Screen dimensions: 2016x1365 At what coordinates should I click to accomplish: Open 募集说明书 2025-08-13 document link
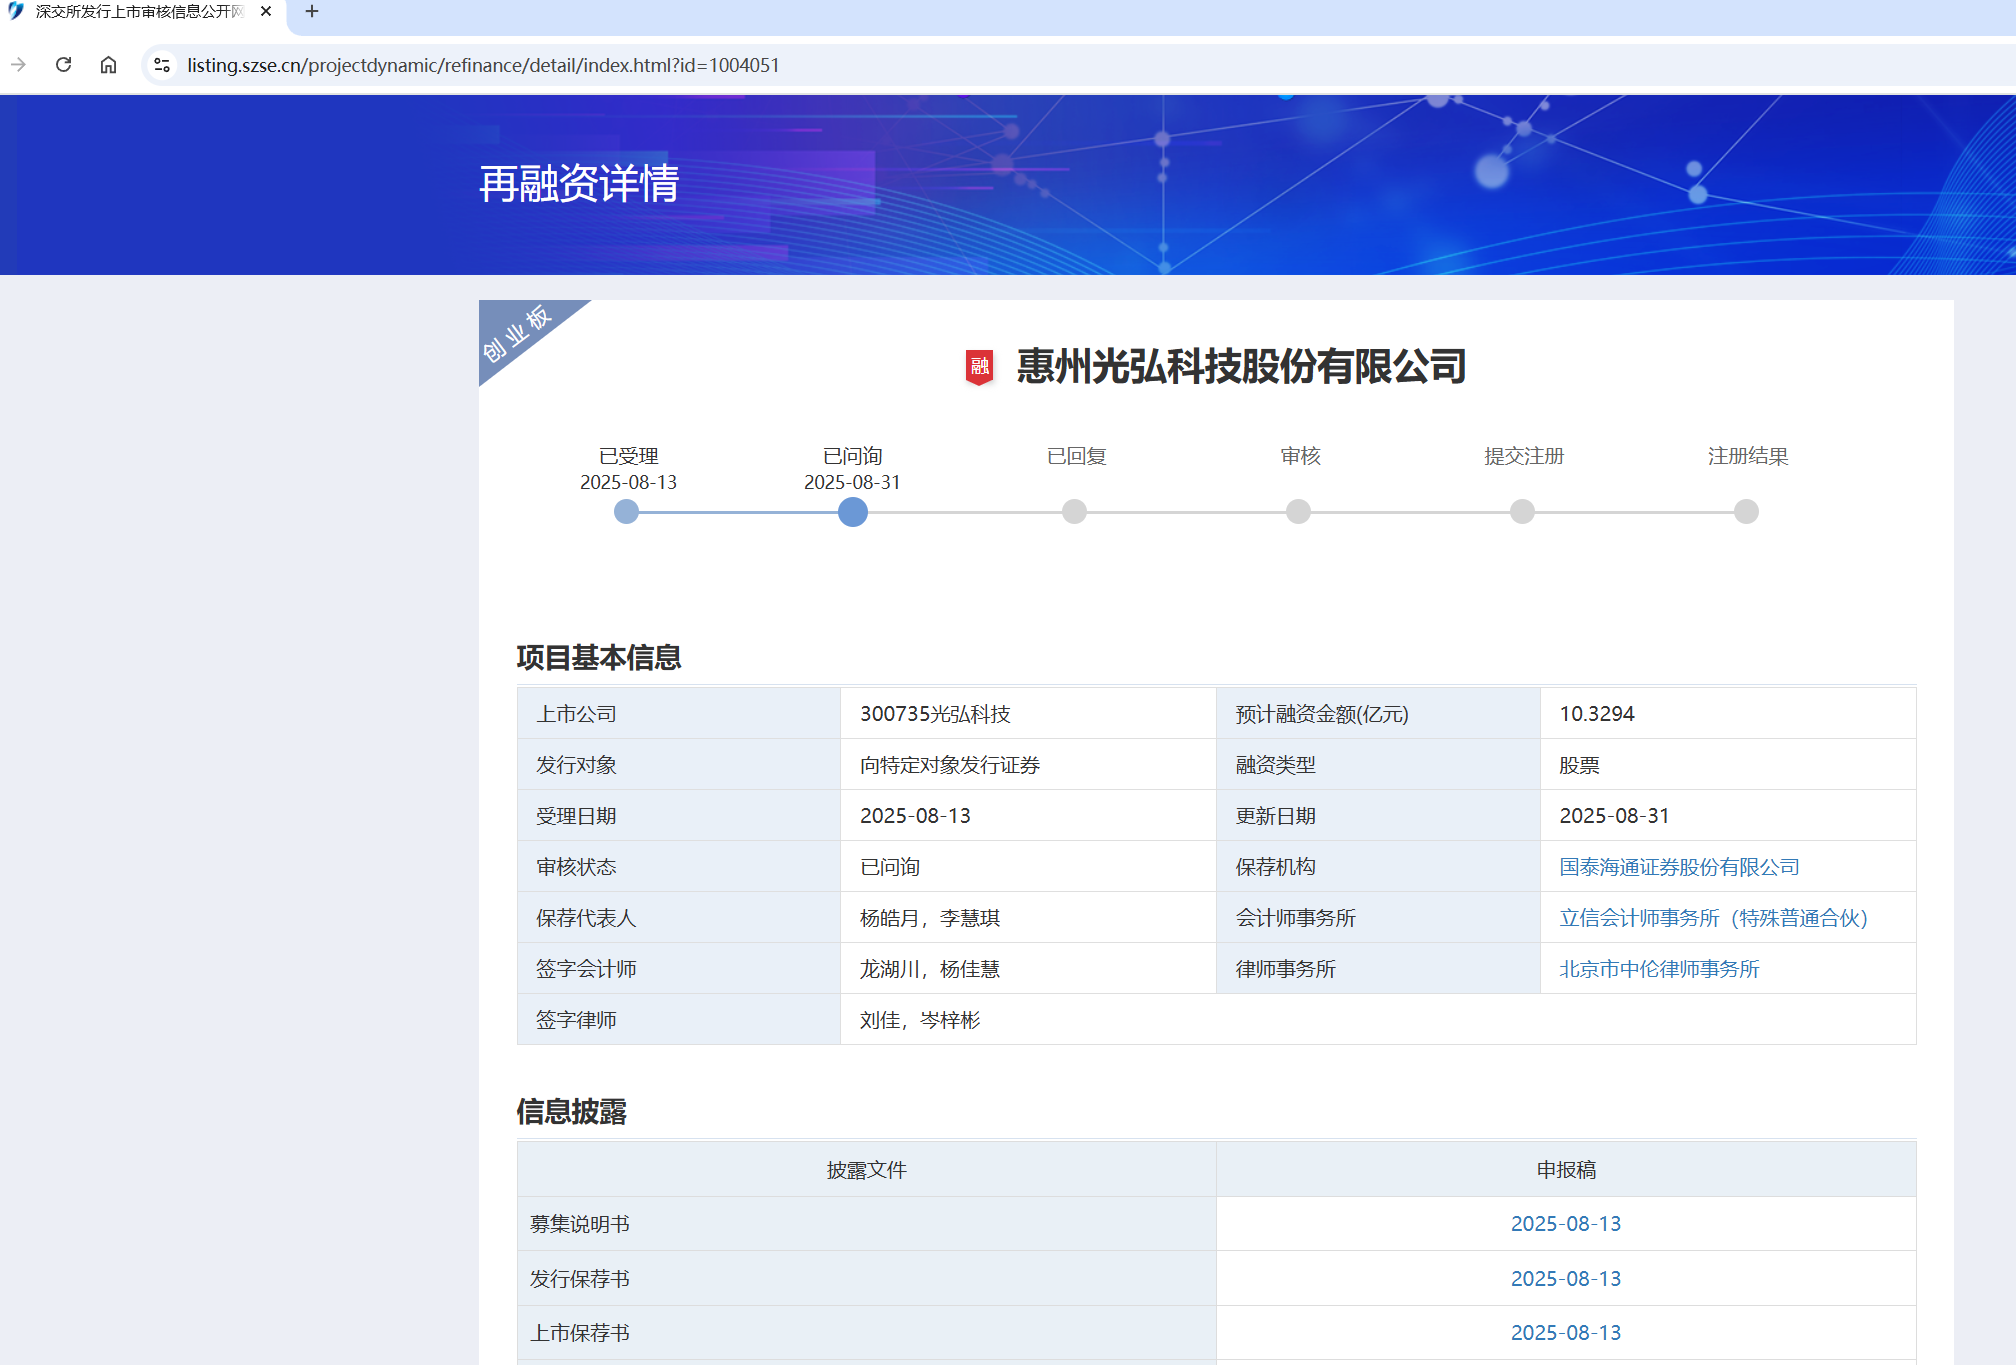pyautogui.click(x=1565, y=1224)
